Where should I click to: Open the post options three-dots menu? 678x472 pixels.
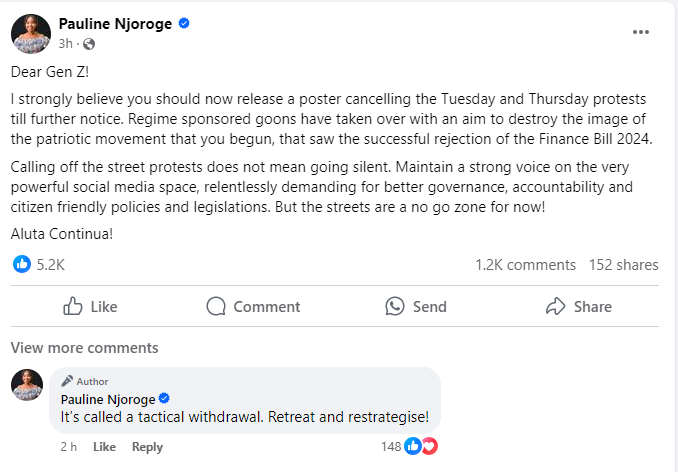tap(641, 32)
